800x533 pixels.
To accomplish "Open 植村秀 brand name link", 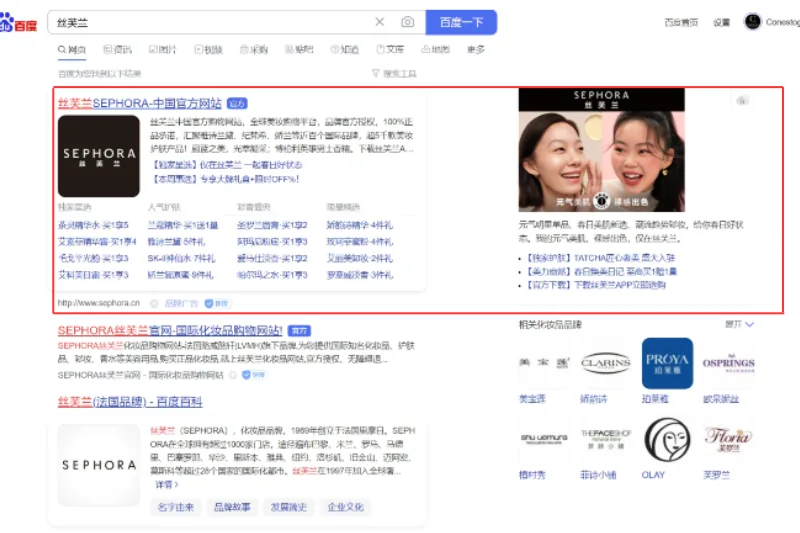I will coord(532,475).
